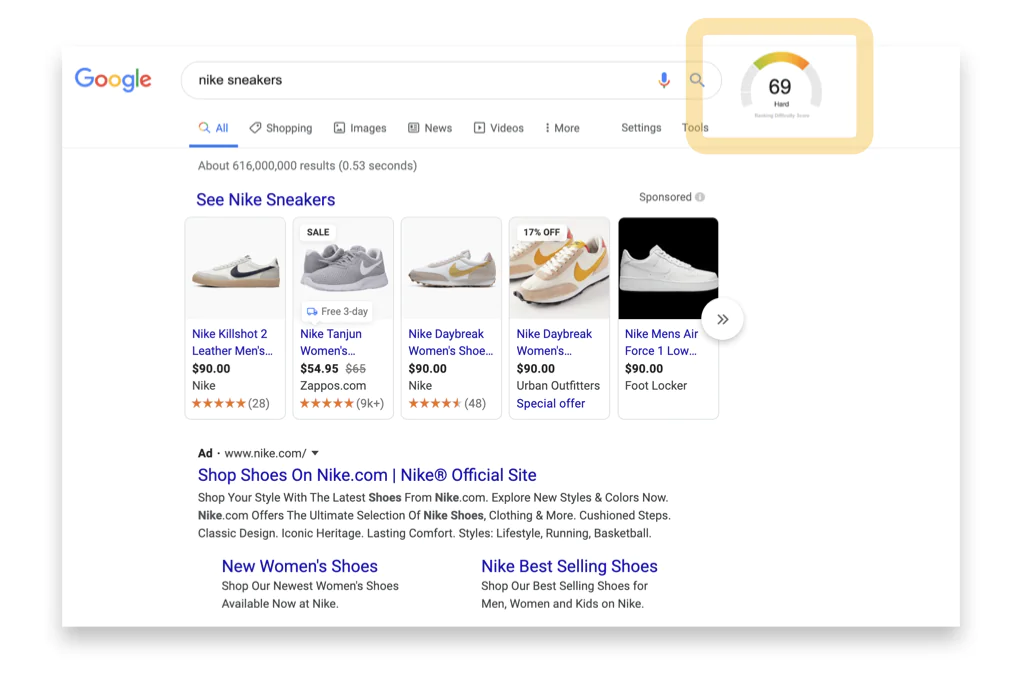Click the magnifying glass search icon
The height and width of the screenshot is (684, 1023).
[x=697, y=80]
